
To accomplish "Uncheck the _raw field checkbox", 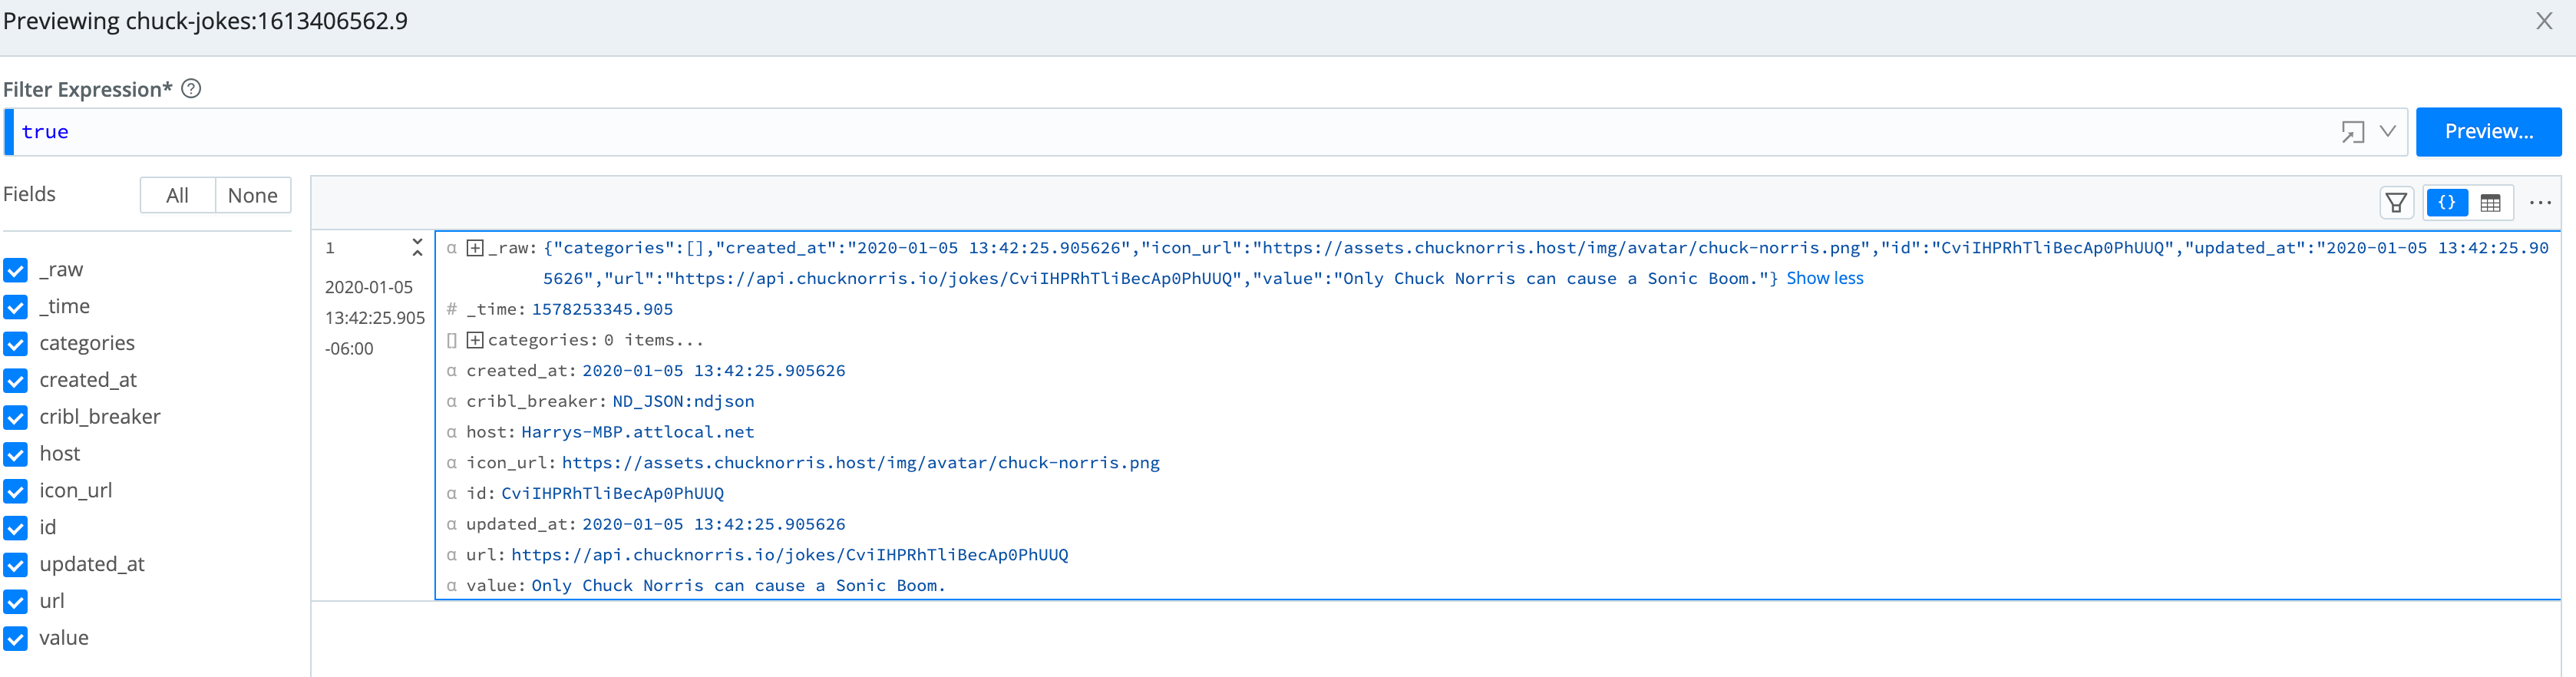I will click(x=16, y=270).
